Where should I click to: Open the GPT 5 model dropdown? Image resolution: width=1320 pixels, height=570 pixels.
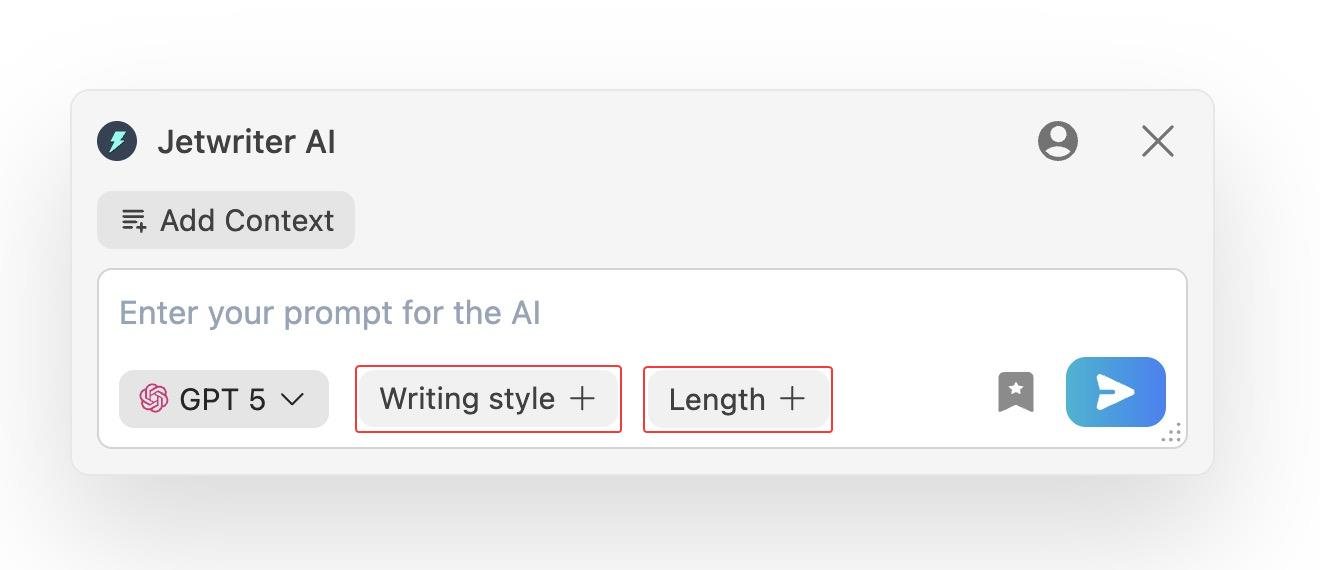(223, 399)
